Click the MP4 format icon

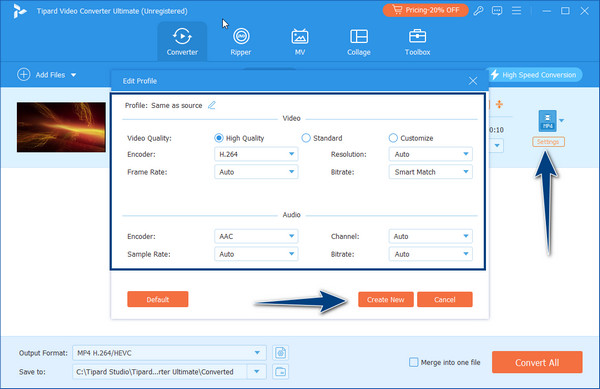(x=548, y=120)
